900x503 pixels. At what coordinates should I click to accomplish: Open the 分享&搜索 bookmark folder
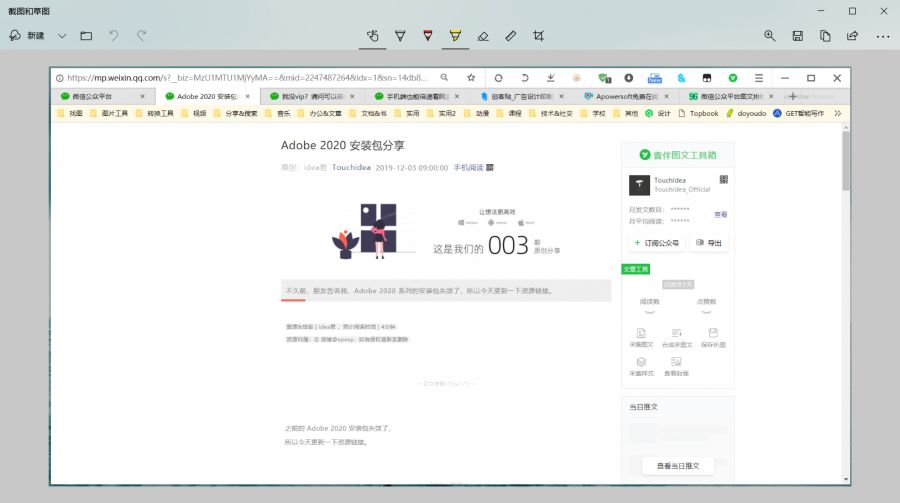pyautogui.click(x=235, y=114)
